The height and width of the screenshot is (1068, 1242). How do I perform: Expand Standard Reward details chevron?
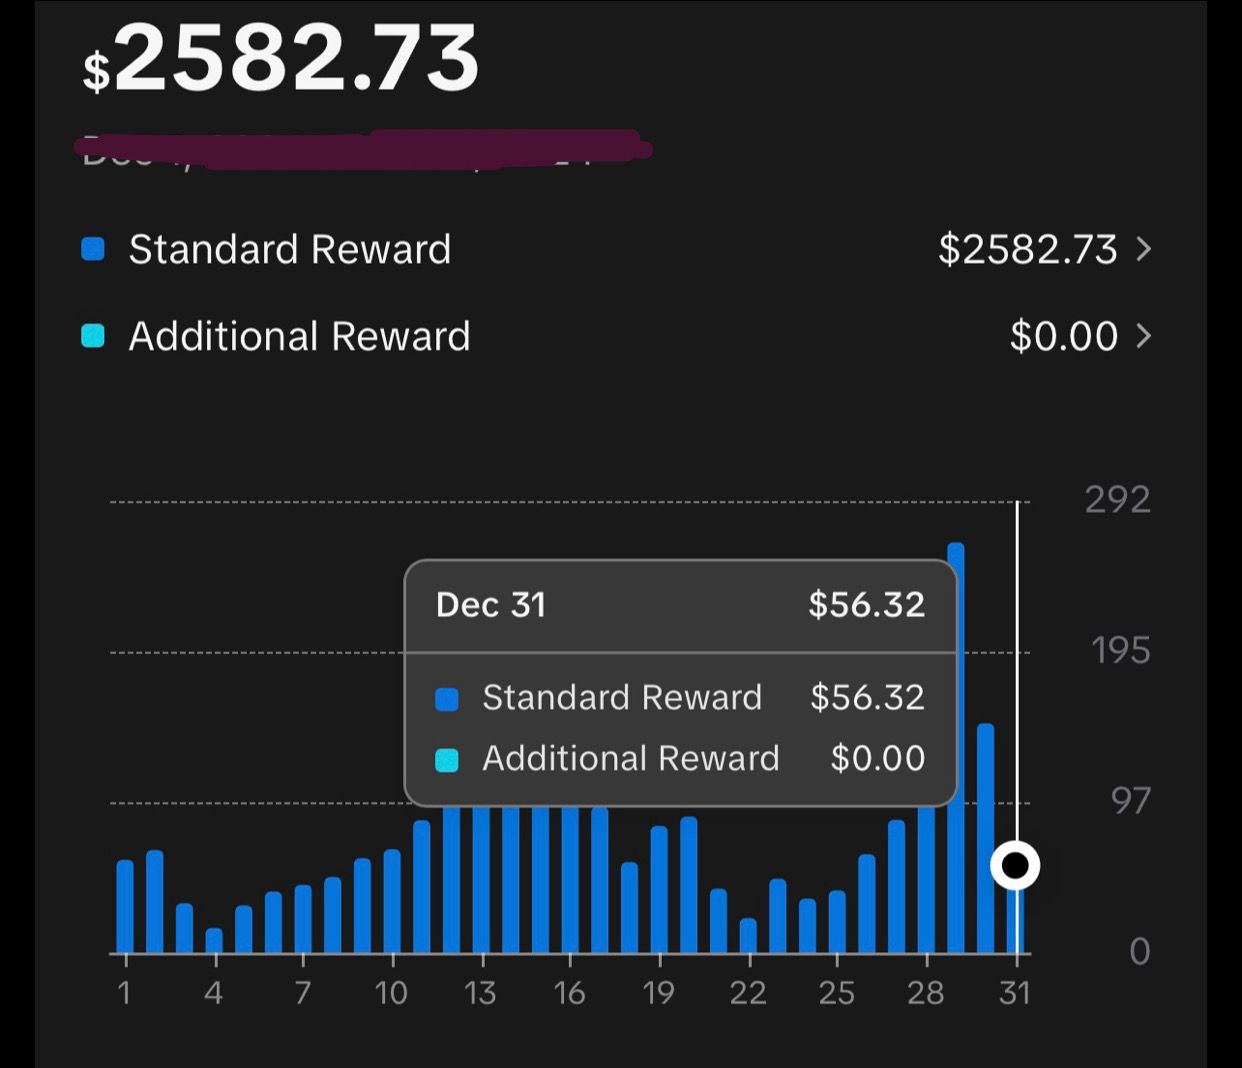tap(1144, 249)
